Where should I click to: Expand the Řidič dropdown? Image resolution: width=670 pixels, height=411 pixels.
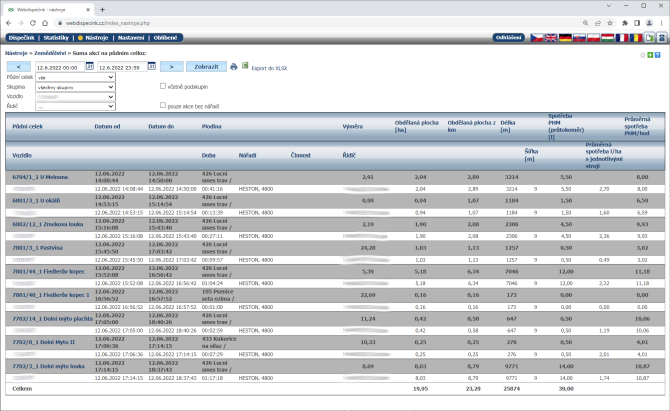74,106
